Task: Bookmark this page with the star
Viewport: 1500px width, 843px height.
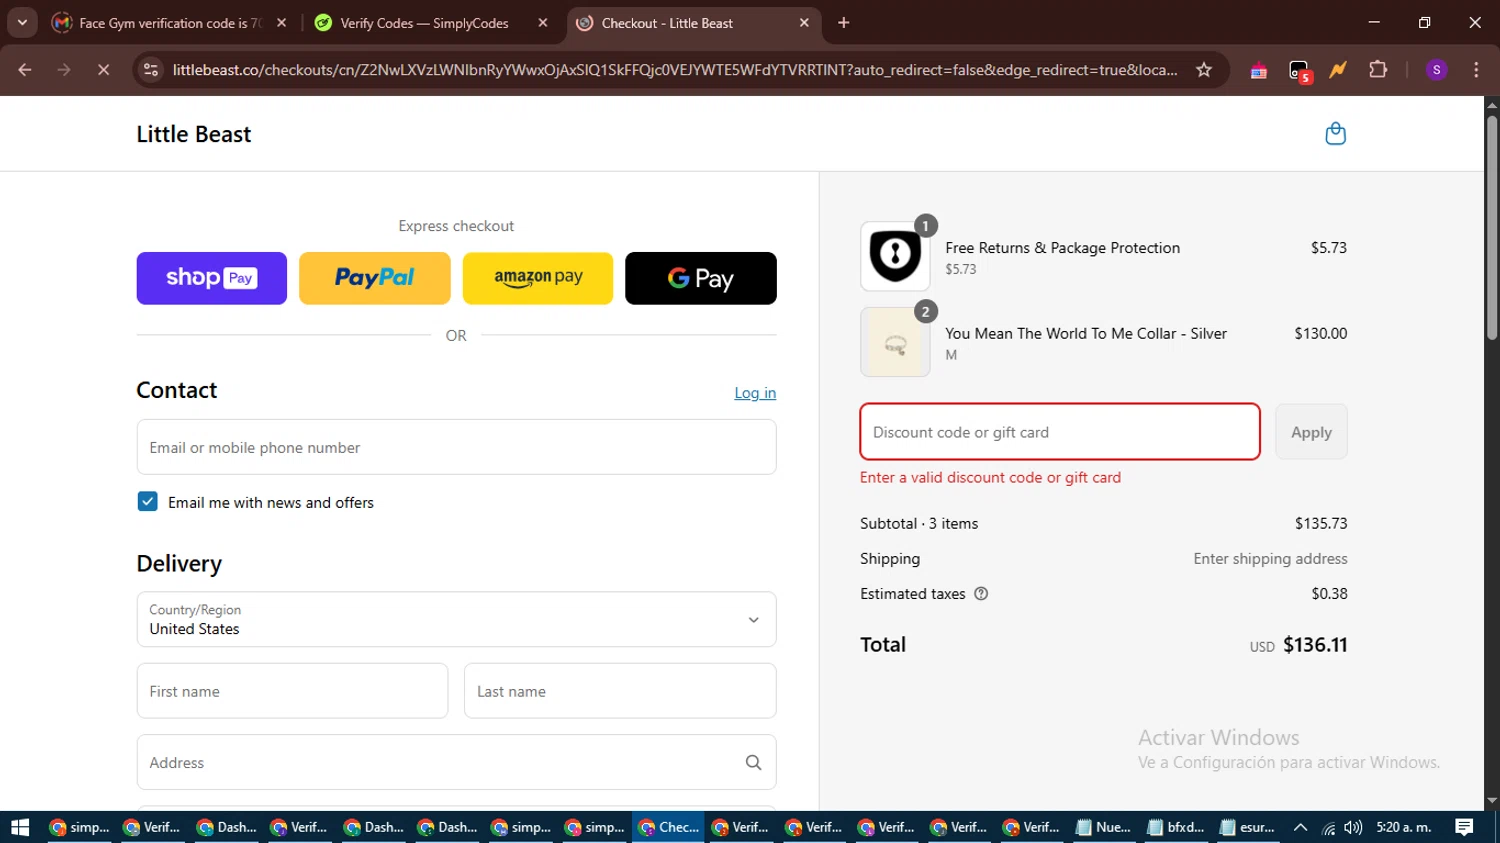Action: pos(1204,70)
